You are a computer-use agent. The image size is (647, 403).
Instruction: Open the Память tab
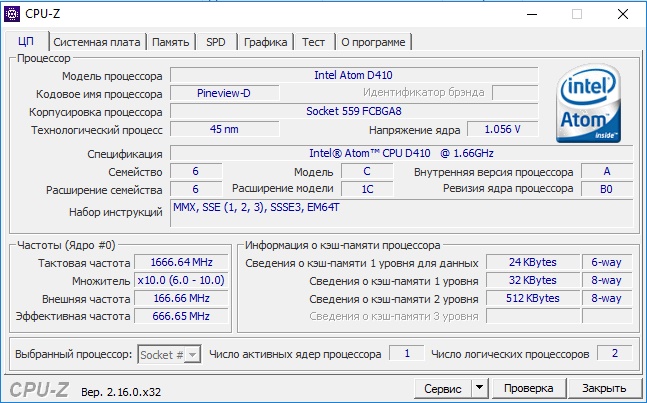(170, 42)
